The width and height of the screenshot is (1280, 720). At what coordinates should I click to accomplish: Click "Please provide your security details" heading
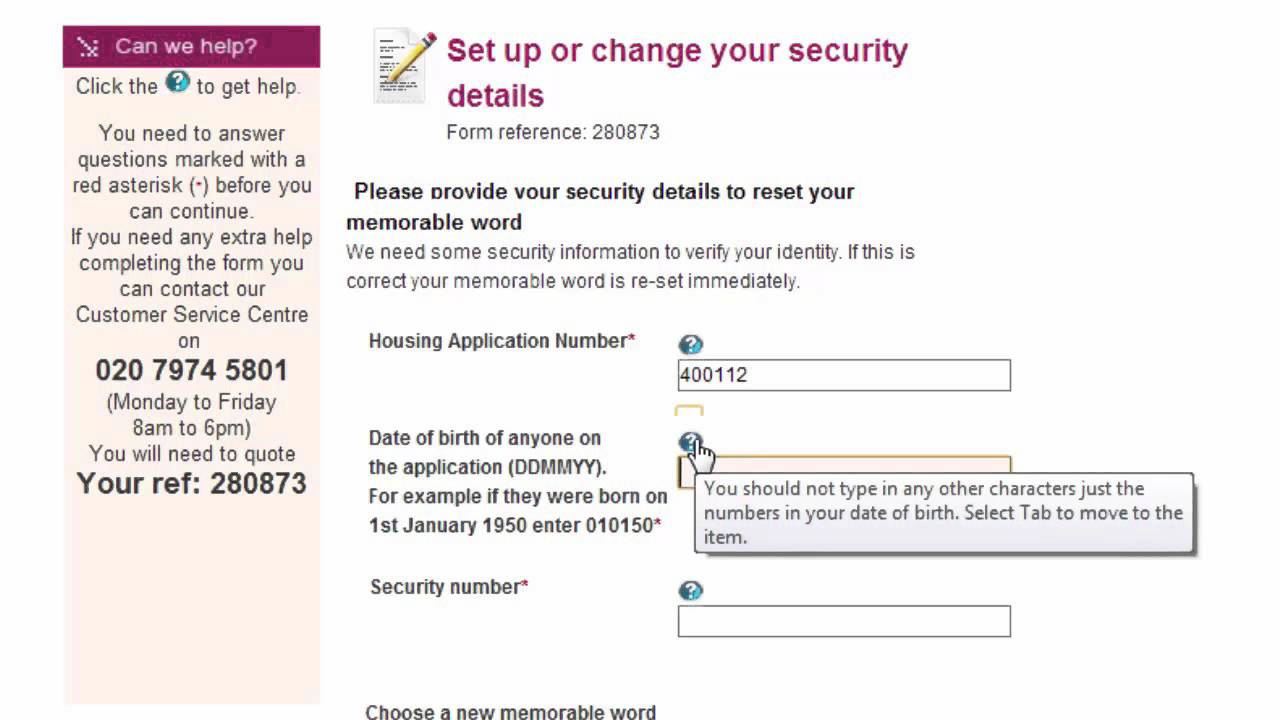pos(603,192)
